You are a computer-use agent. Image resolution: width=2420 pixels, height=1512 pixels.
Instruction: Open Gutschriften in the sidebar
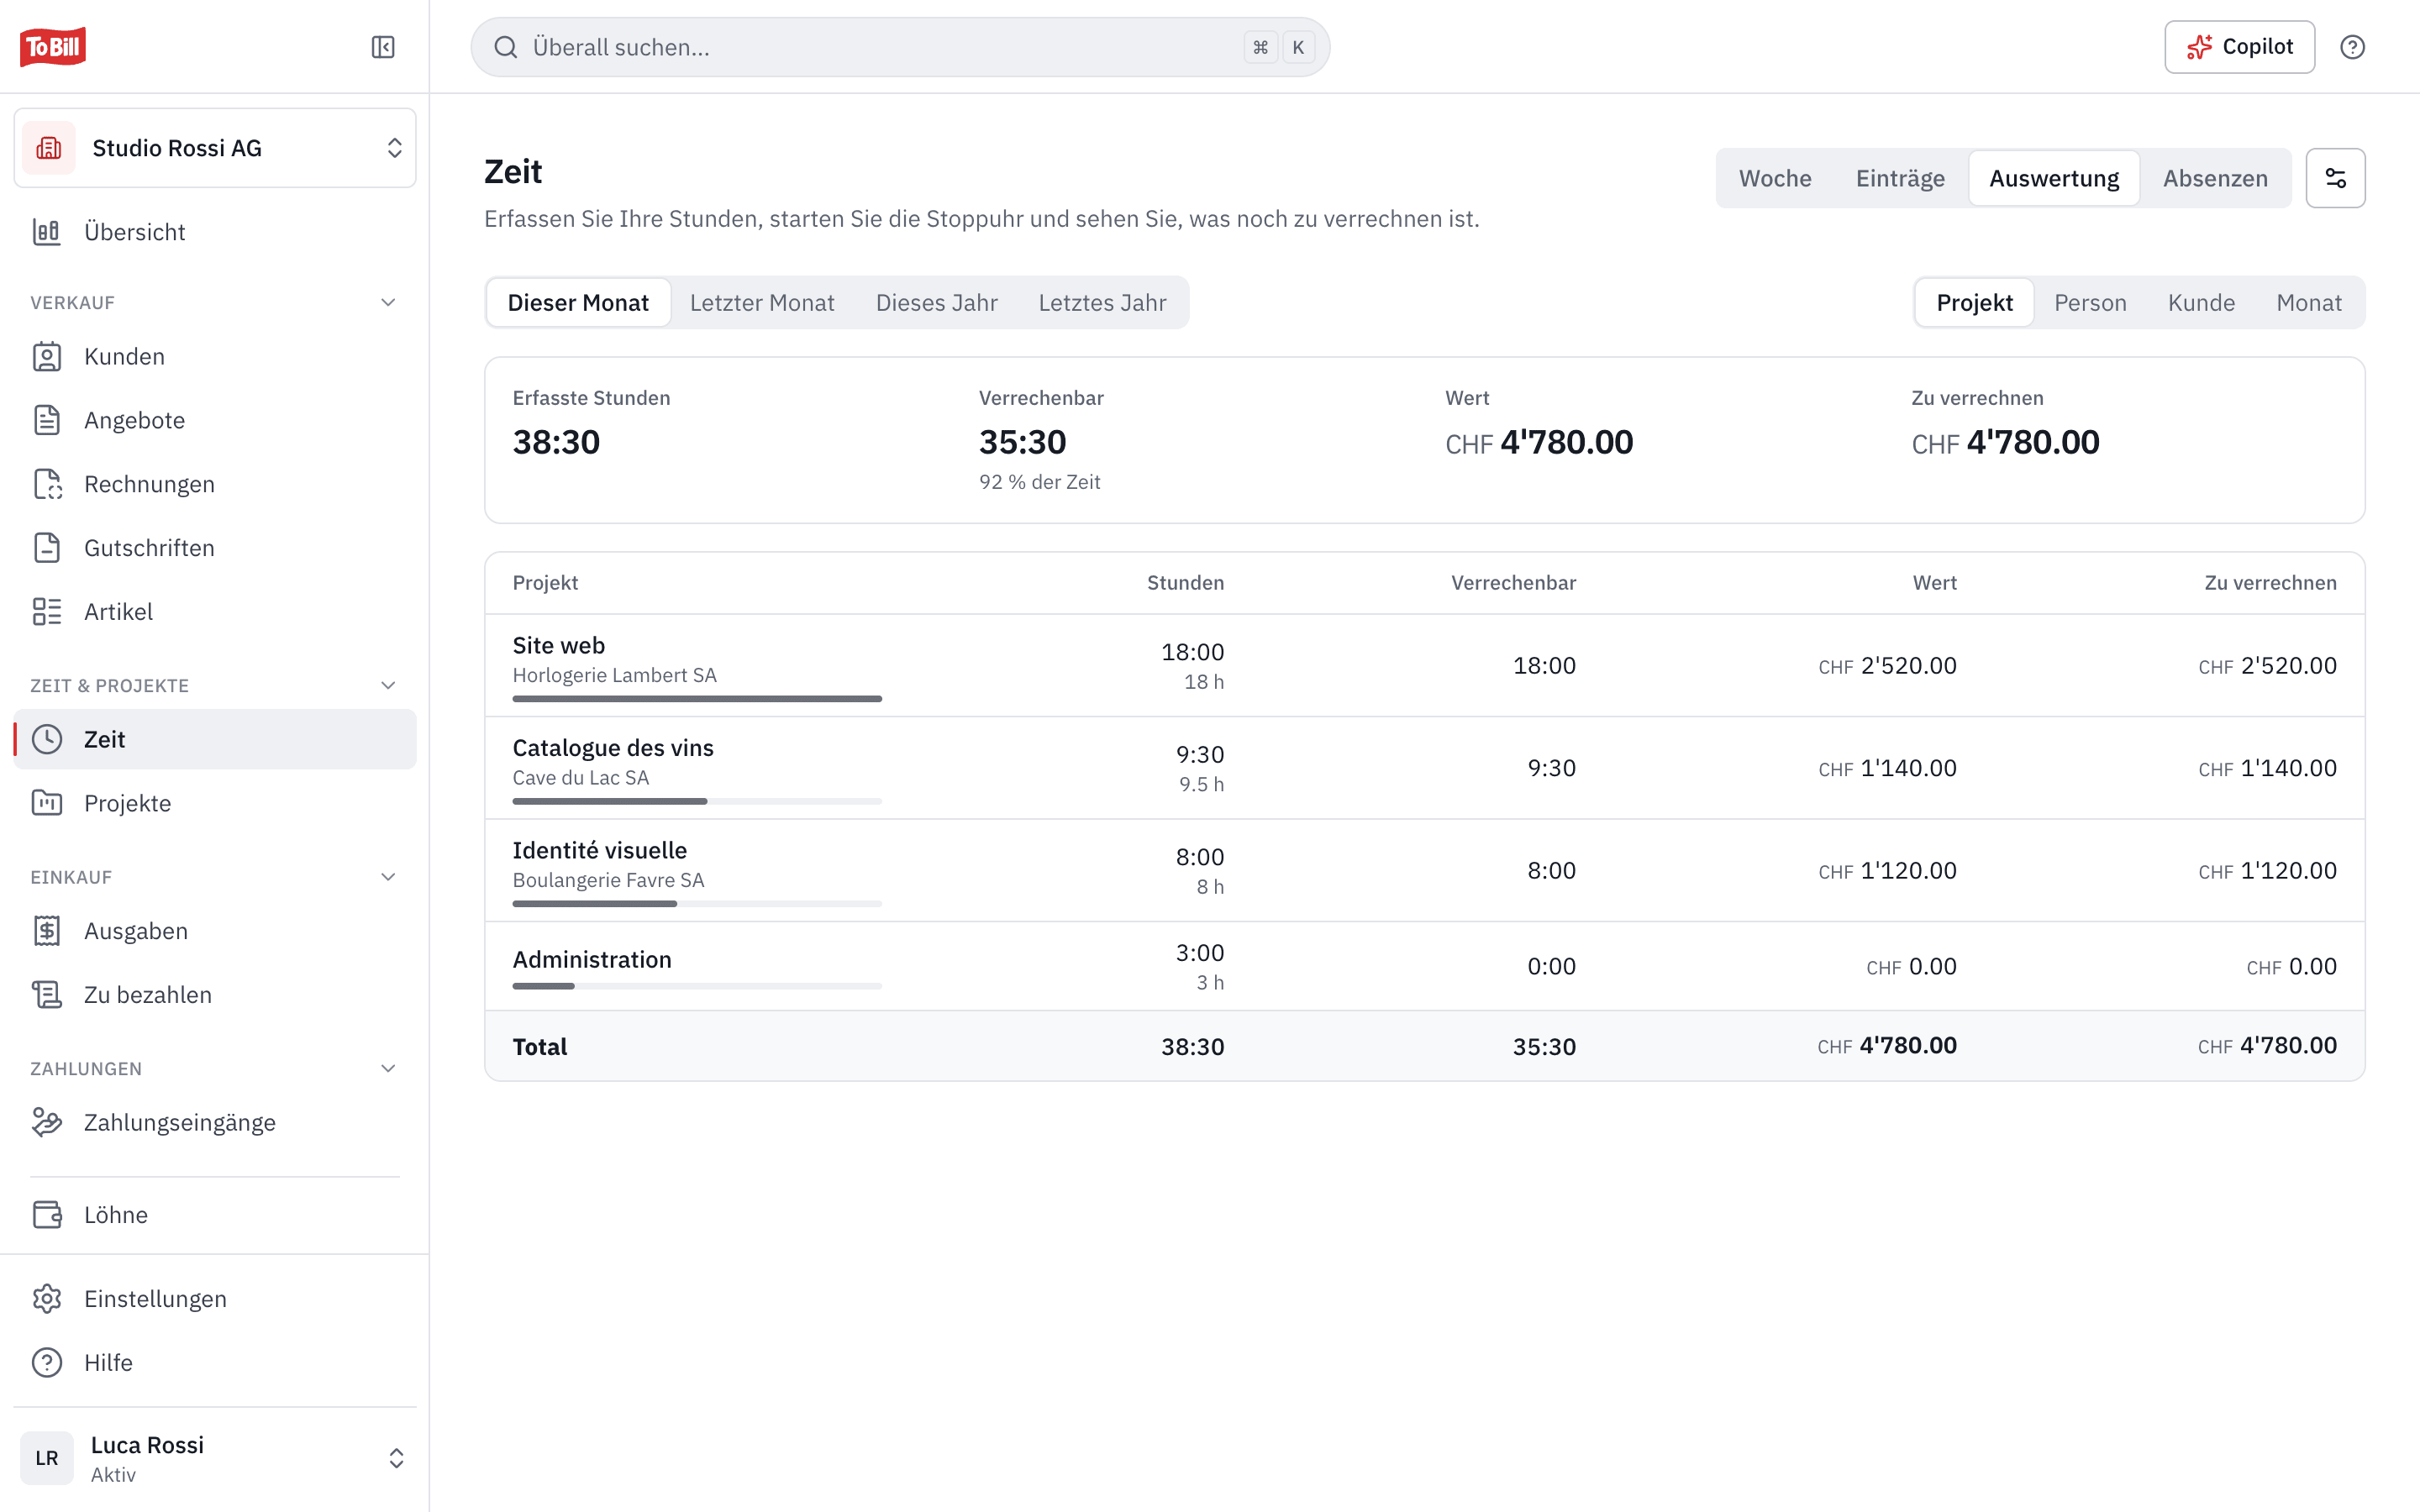point(215,548)
